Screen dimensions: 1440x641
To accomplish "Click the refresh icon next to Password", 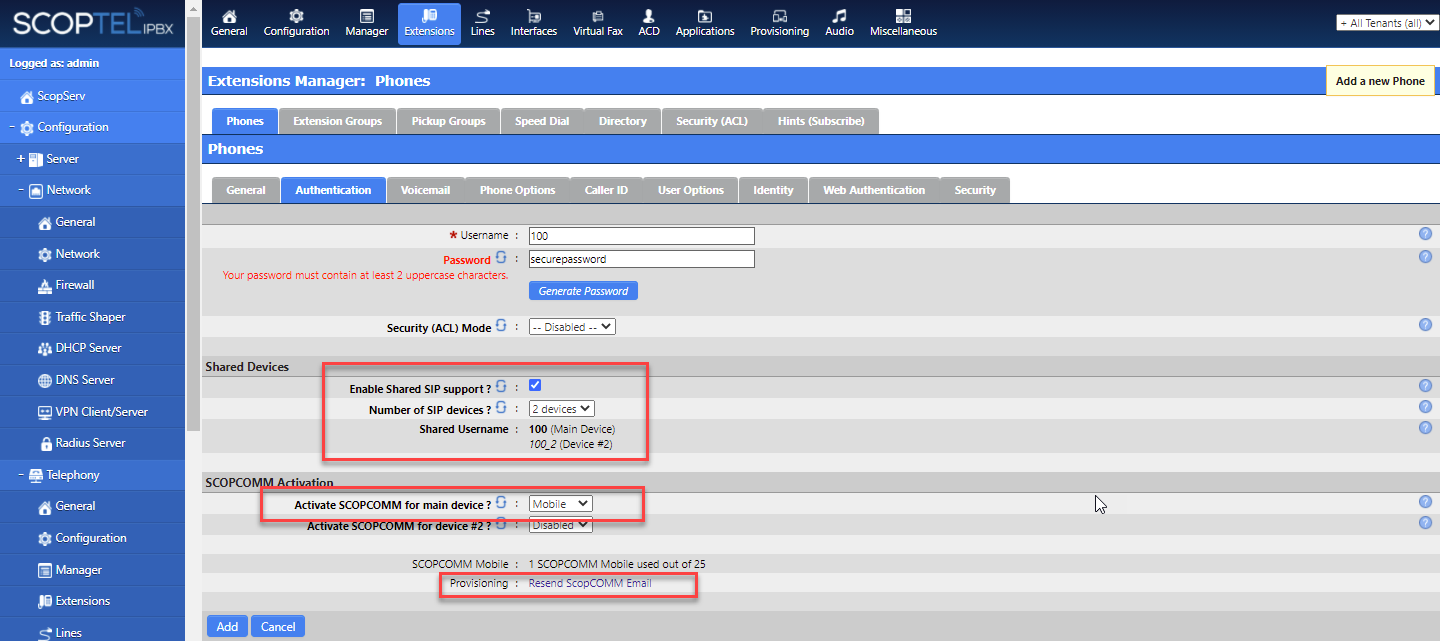I will (501, 258).
